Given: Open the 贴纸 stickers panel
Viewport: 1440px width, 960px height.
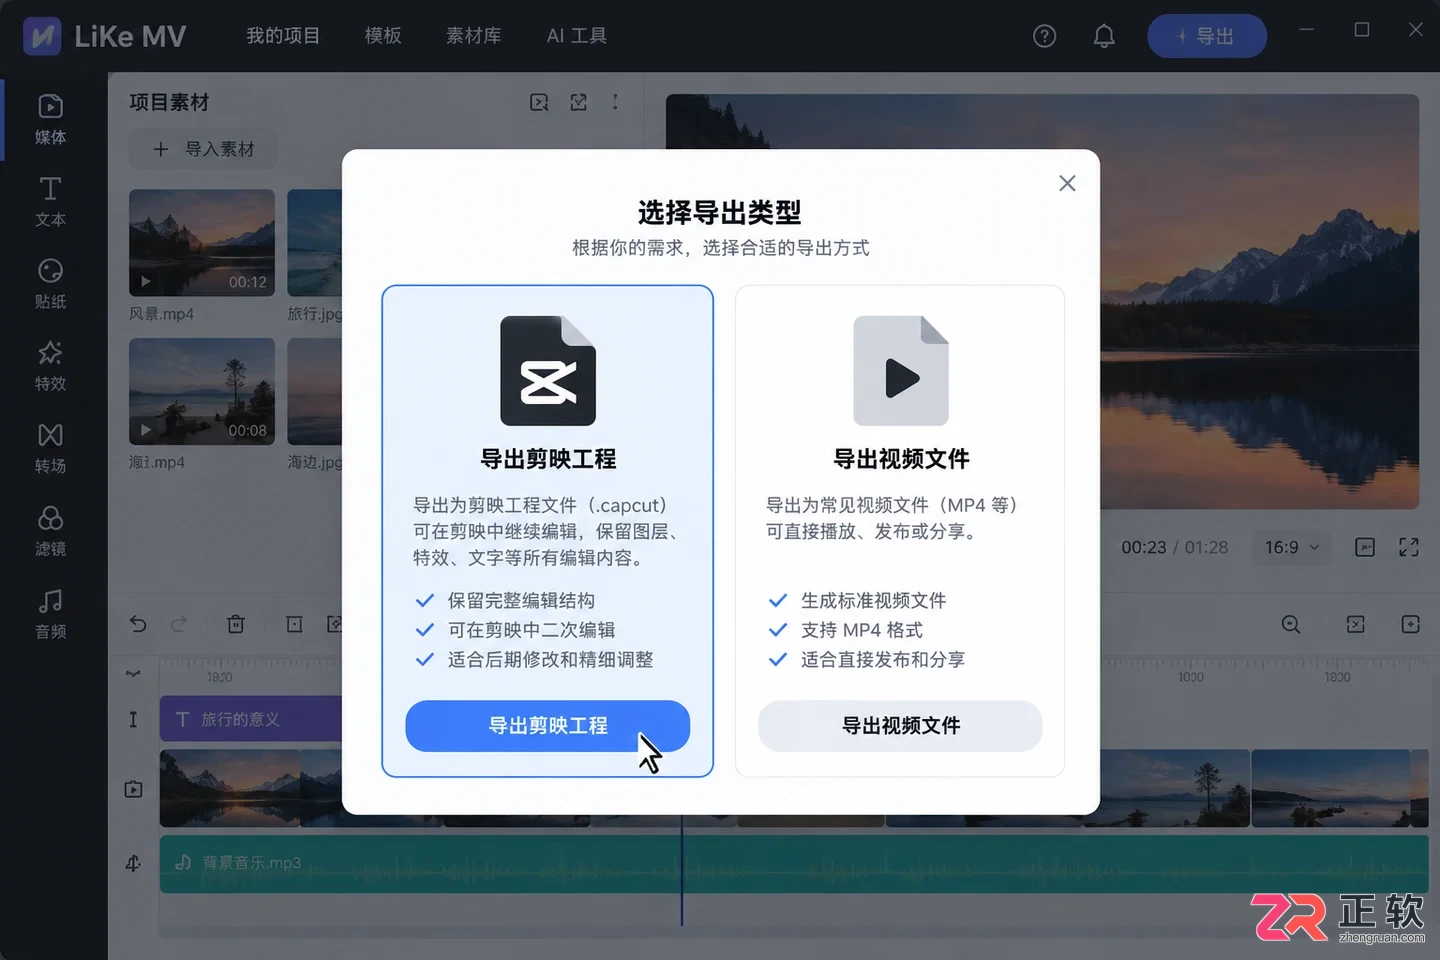Looking at the screenshot, I should pos(50,283).
